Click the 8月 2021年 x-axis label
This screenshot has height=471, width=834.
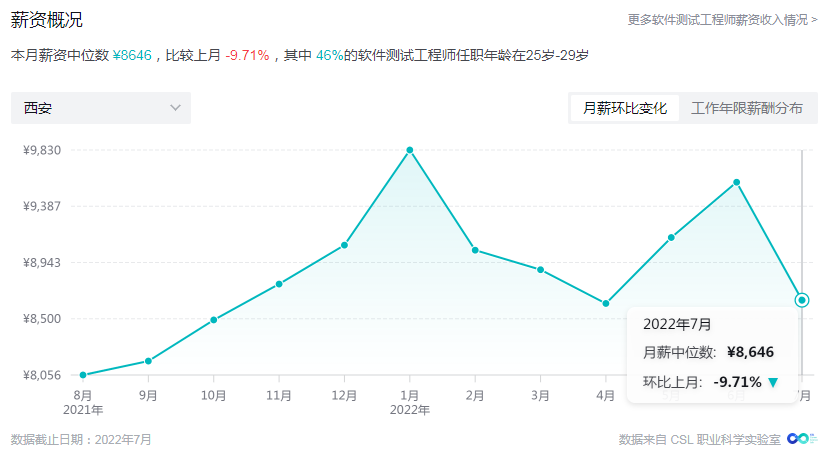coord(83,402)
